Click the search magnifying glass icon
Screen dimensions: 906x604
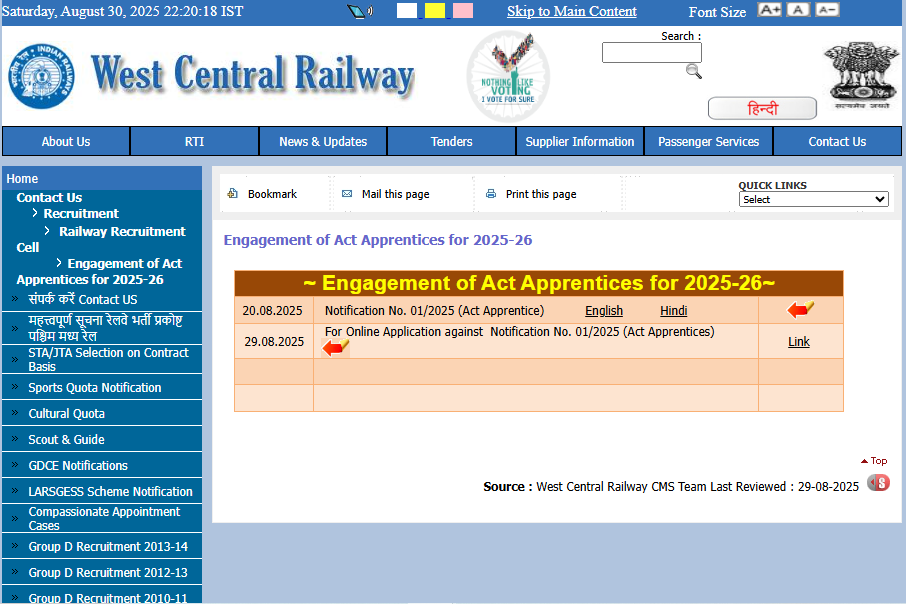click(693, 71)
